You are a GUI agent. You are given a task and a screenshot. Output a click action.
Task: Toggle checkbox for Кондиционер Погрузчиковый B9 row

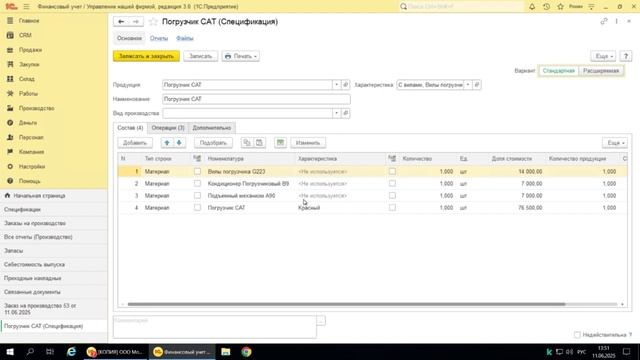coord(197,183)
